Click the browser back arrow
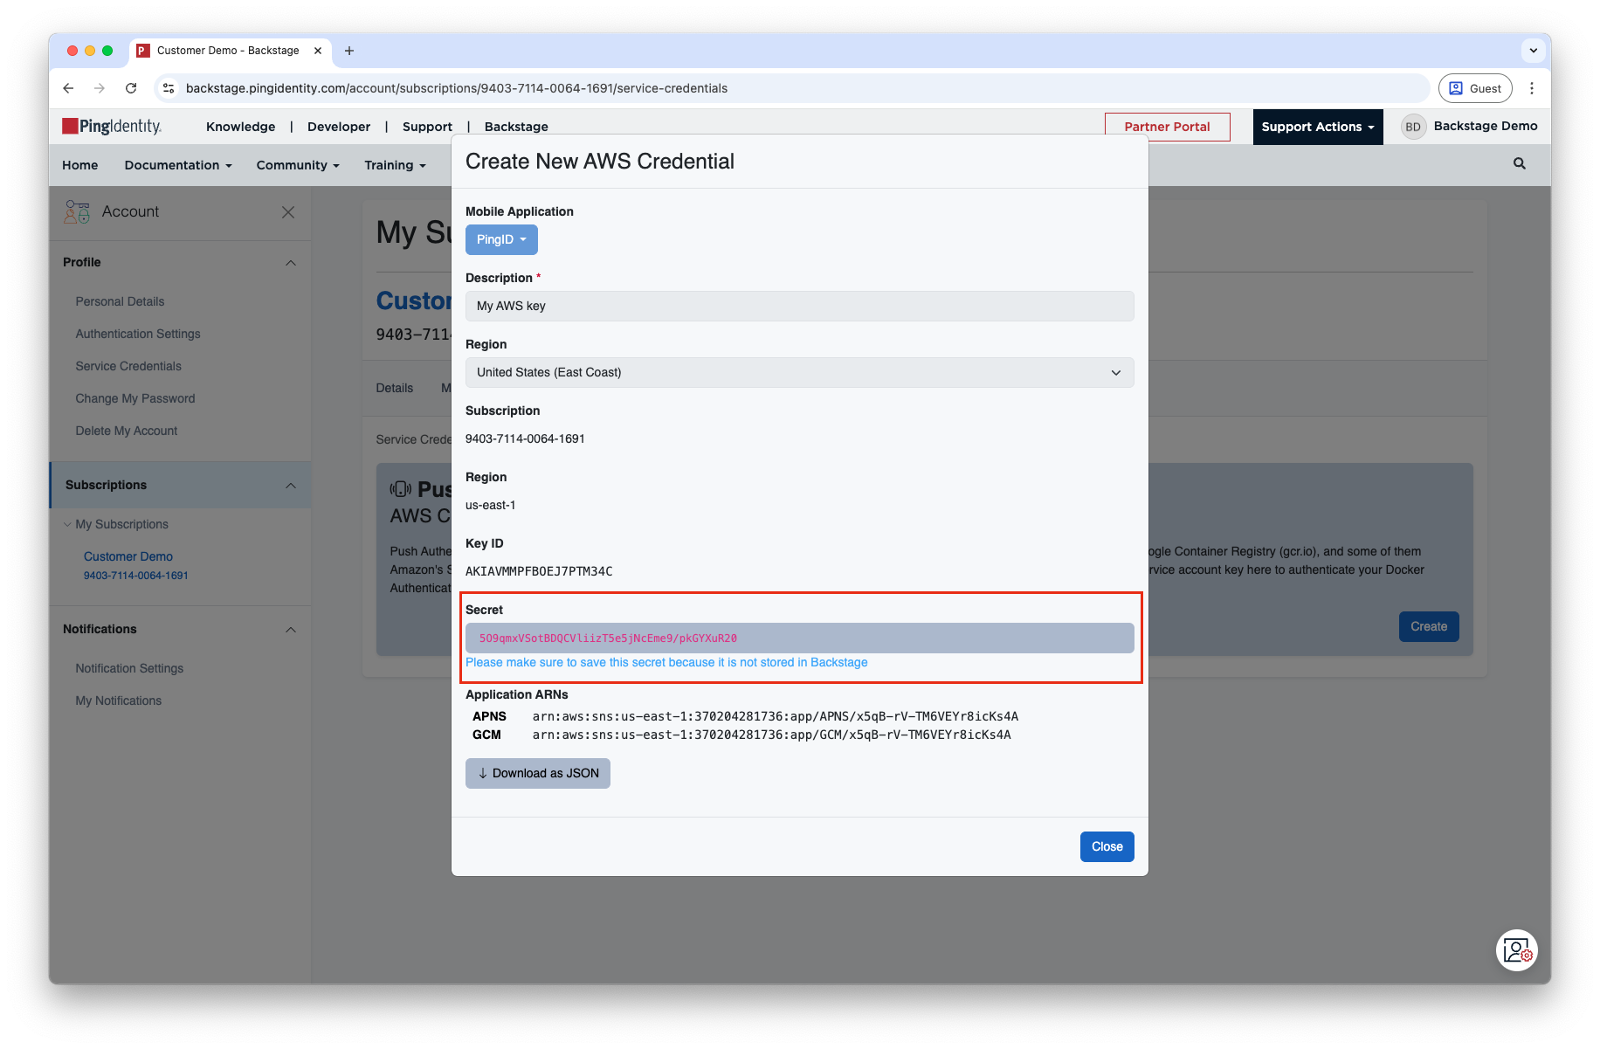The height and width of the screenshot is (1049, 1600). coord(68,88)
